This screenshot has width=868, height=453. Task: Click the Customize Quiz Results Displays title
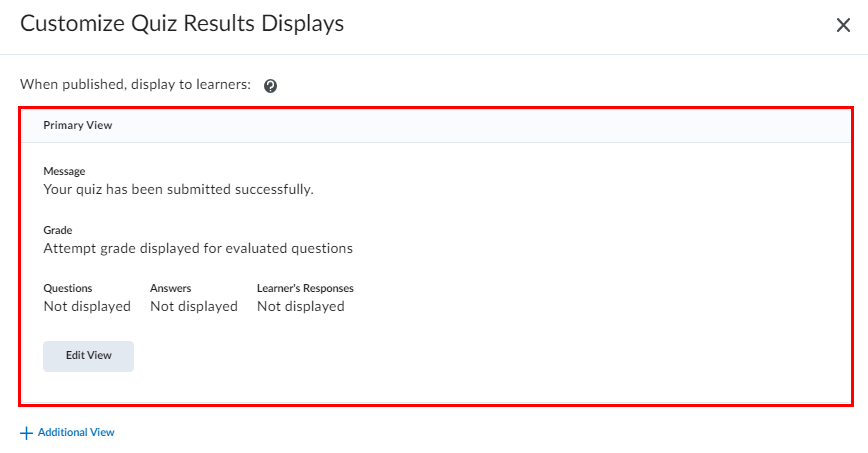click(x=182, y=24)
